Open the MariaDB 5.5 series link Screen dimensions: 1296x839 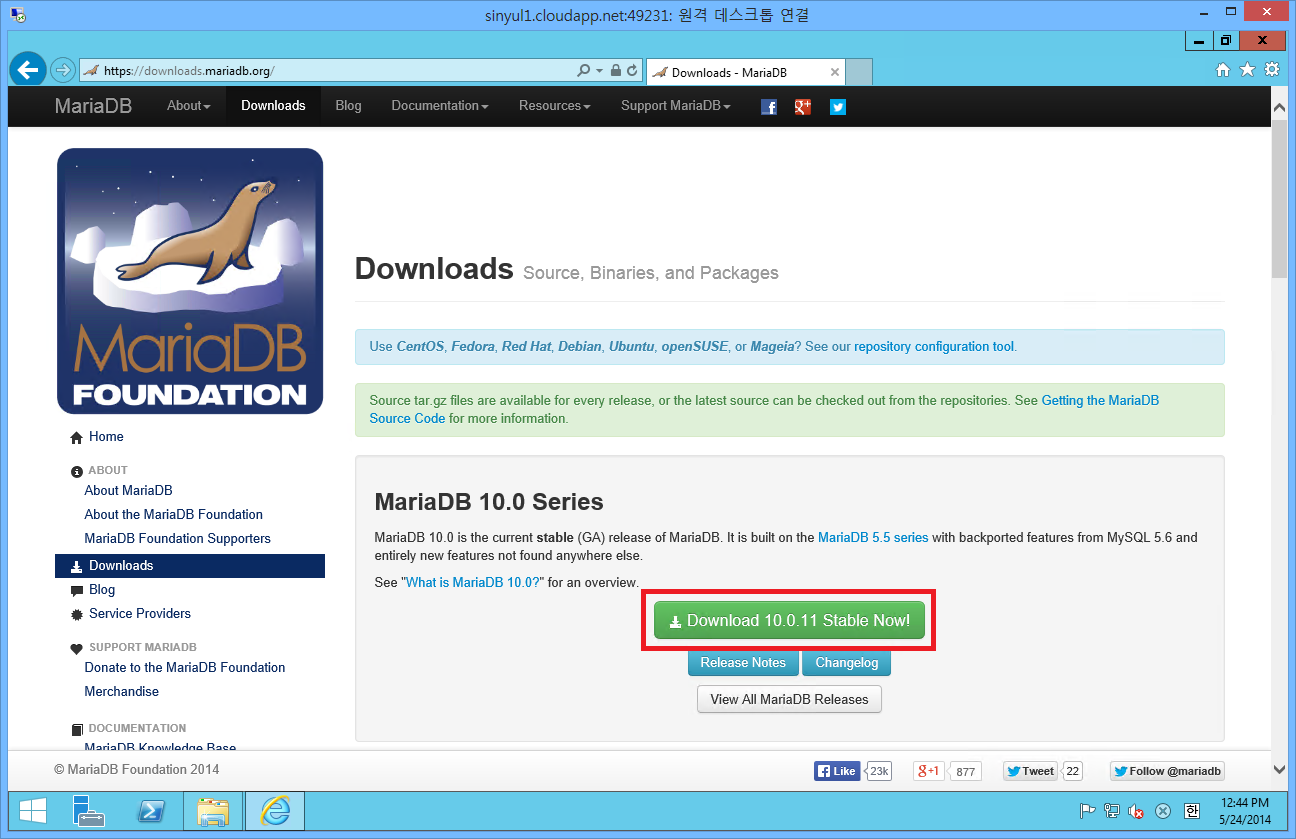(873, 538)
